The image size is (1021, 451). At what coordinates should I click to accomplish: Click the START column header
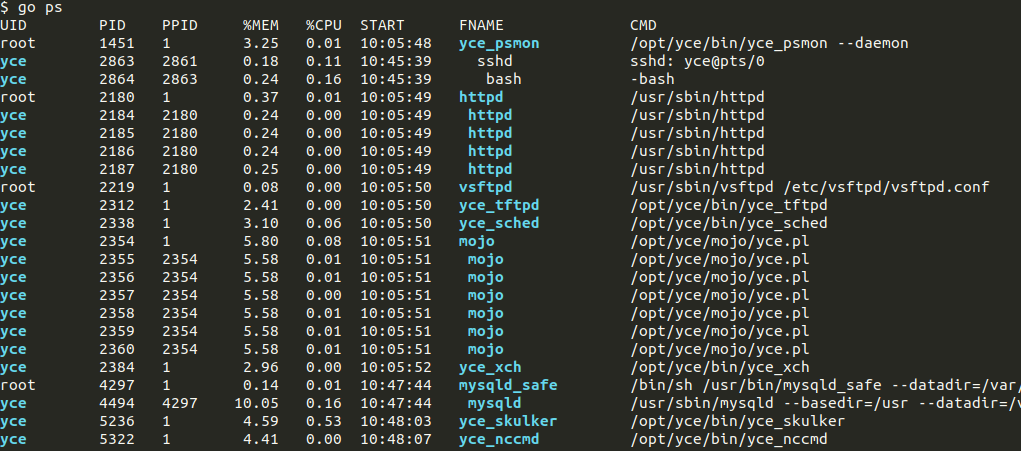pyautogui.click(x=383, y=25)
